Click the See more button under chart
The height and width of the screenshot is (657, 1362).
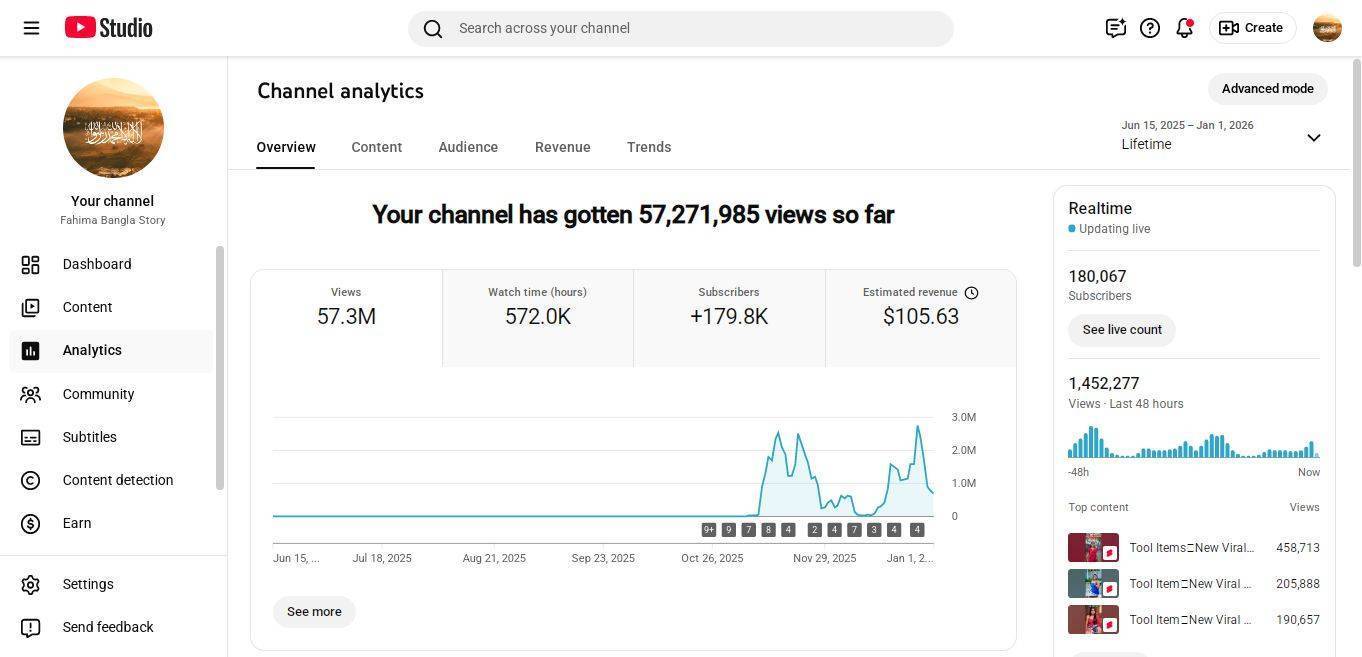[x=314, y=612]
